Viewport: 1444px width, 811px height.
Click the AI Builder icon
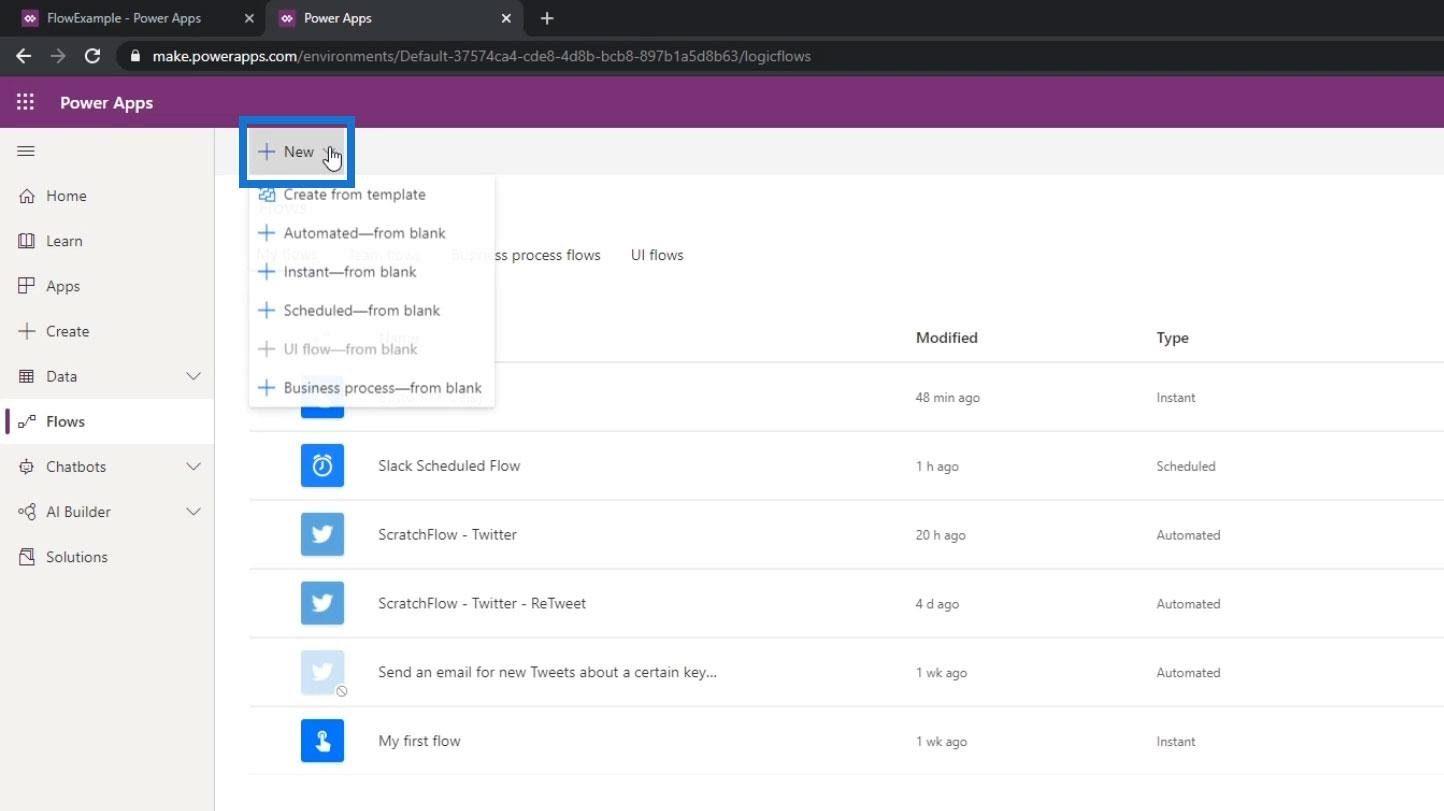[27, 512]
